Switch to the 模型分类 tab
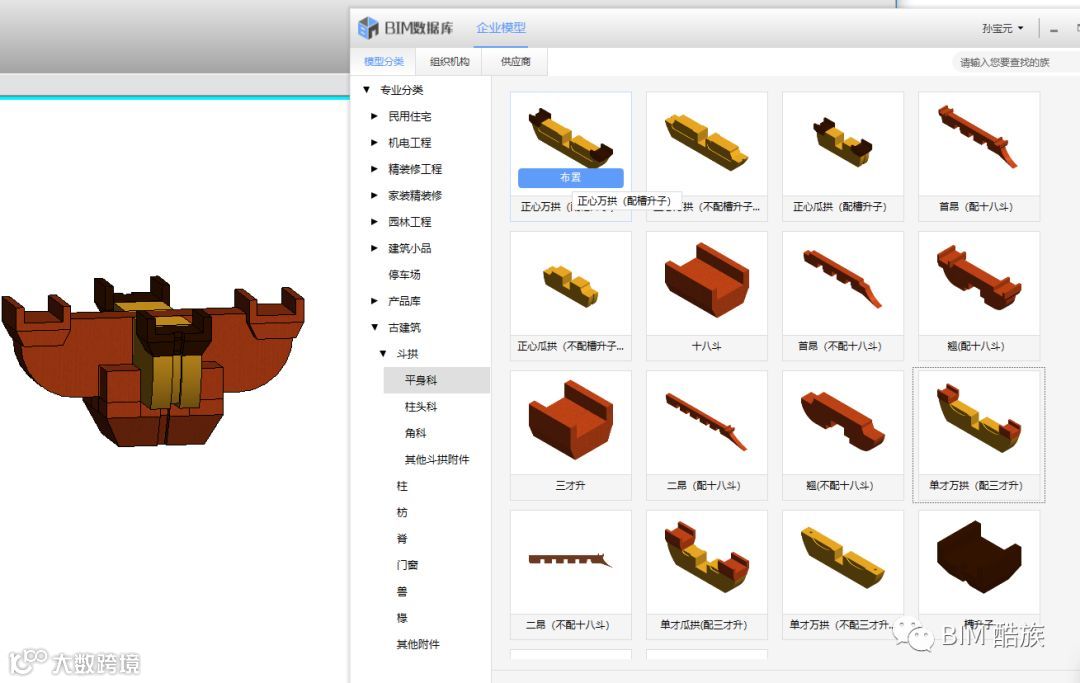Viewport: 1080px width, 683px height. coord(384,61)
